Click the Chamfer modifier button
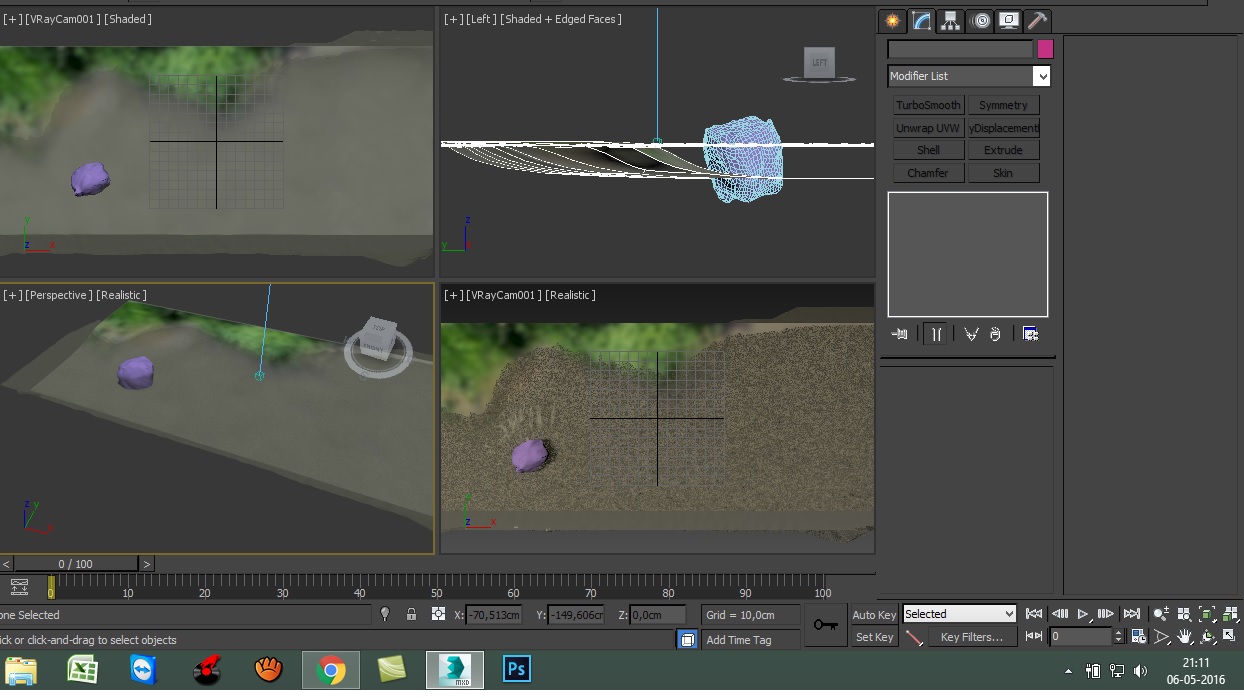Screen dimensions: 1244x698 928,173
